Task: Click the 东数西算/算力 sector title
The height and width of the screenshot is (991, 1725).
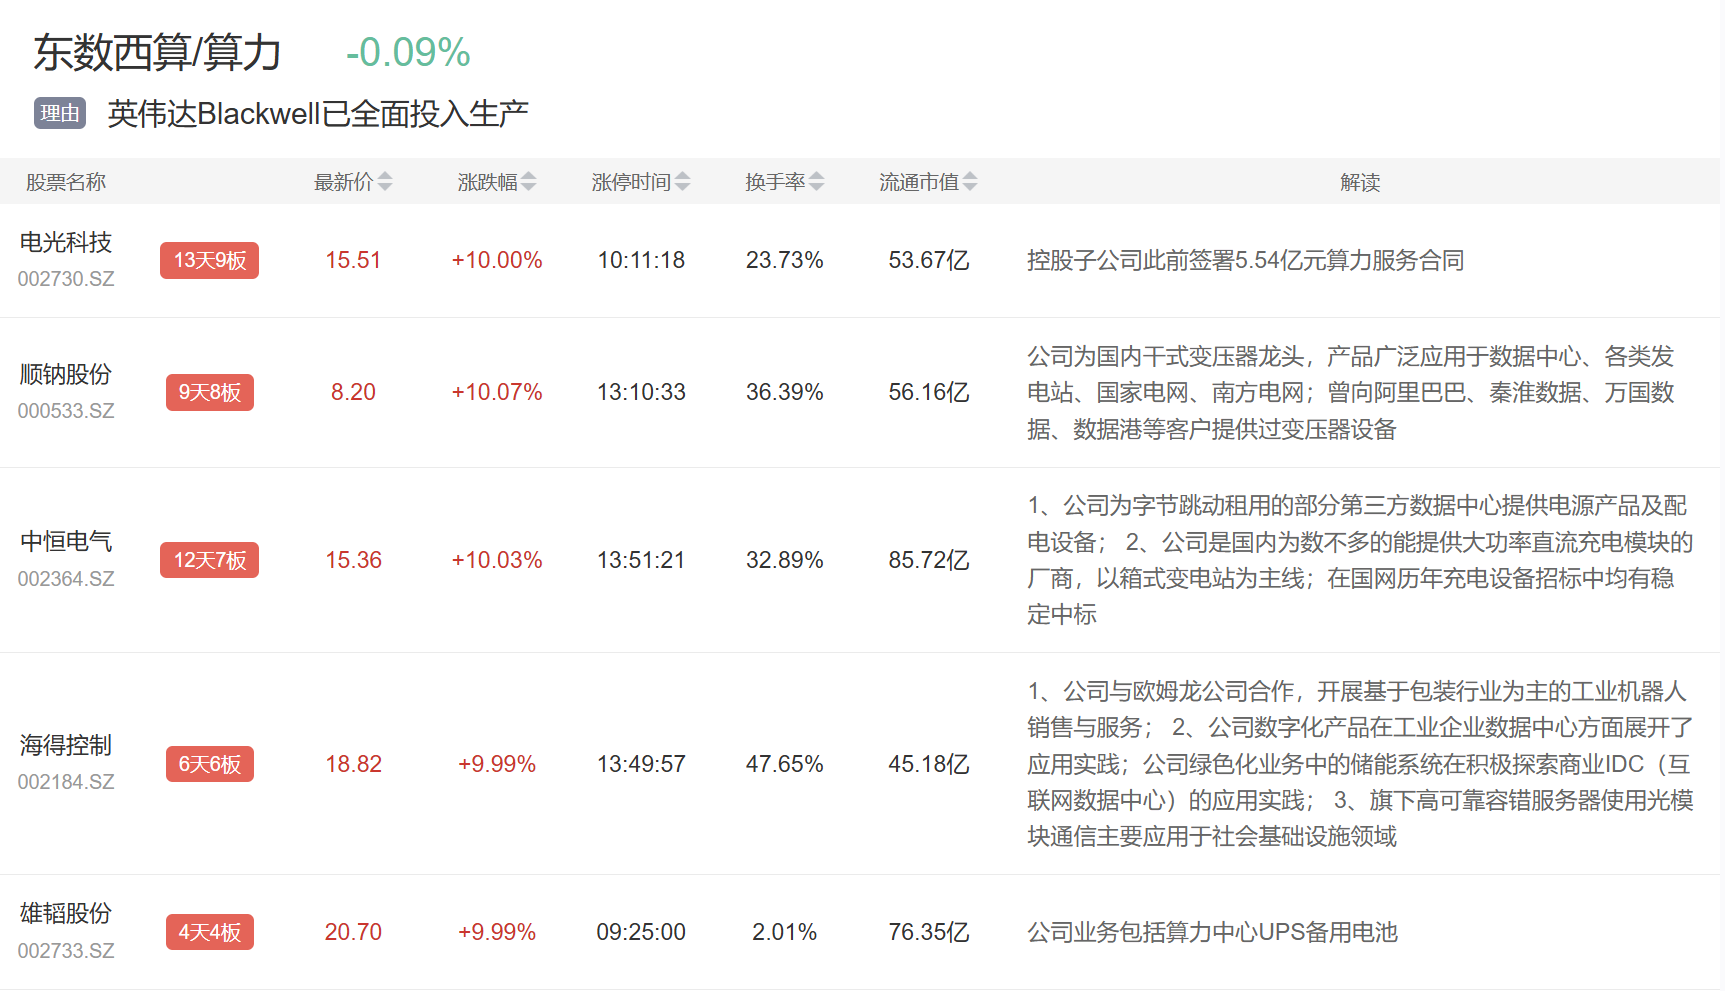Action: pyautogui.click(x=157, y=53)
